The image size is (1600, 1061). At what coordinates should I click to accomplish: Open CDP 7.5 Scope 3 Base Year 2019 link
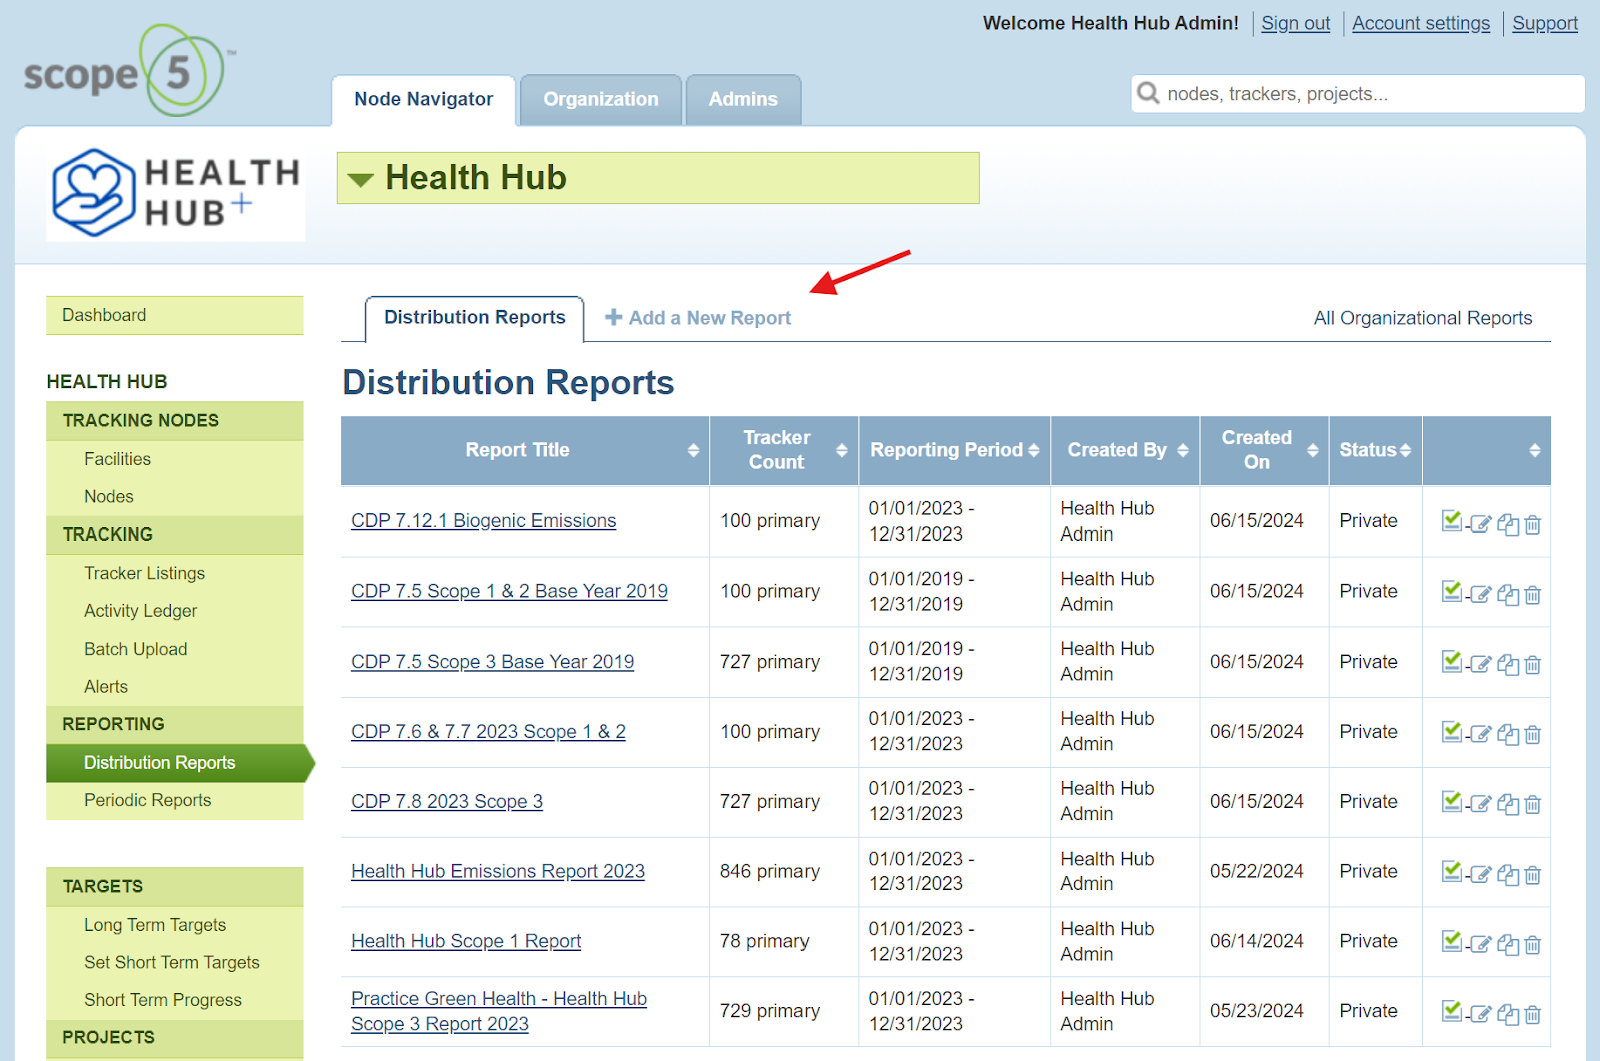(x=492, y=662)
